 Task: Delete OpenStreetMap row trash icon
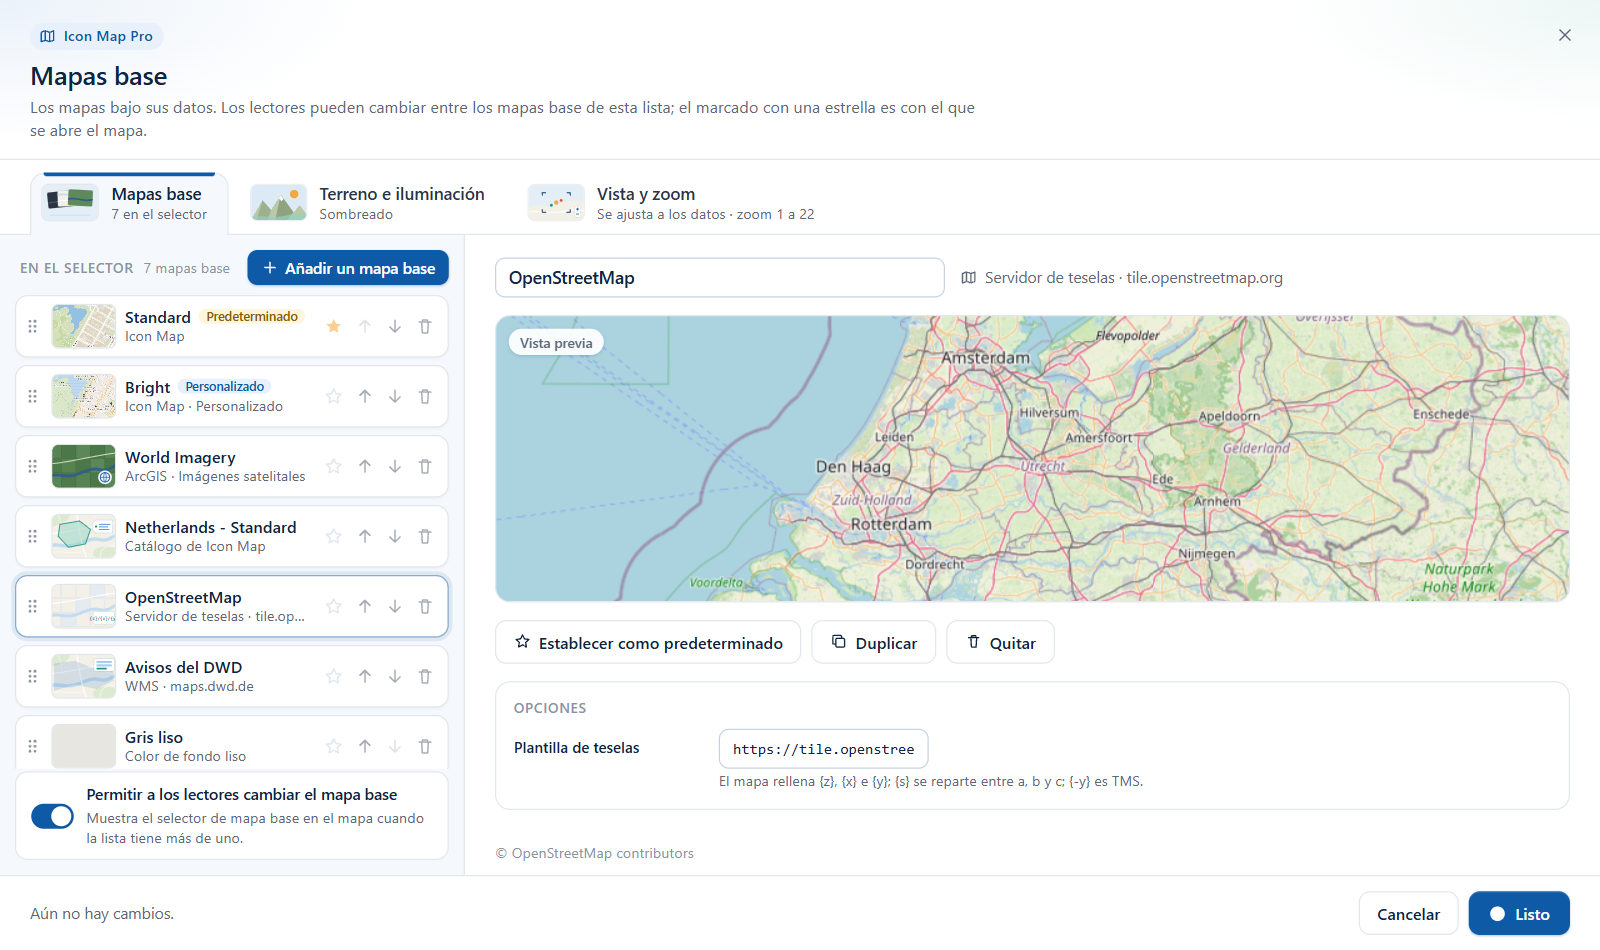pyautogui.click(x=425, y=606)
